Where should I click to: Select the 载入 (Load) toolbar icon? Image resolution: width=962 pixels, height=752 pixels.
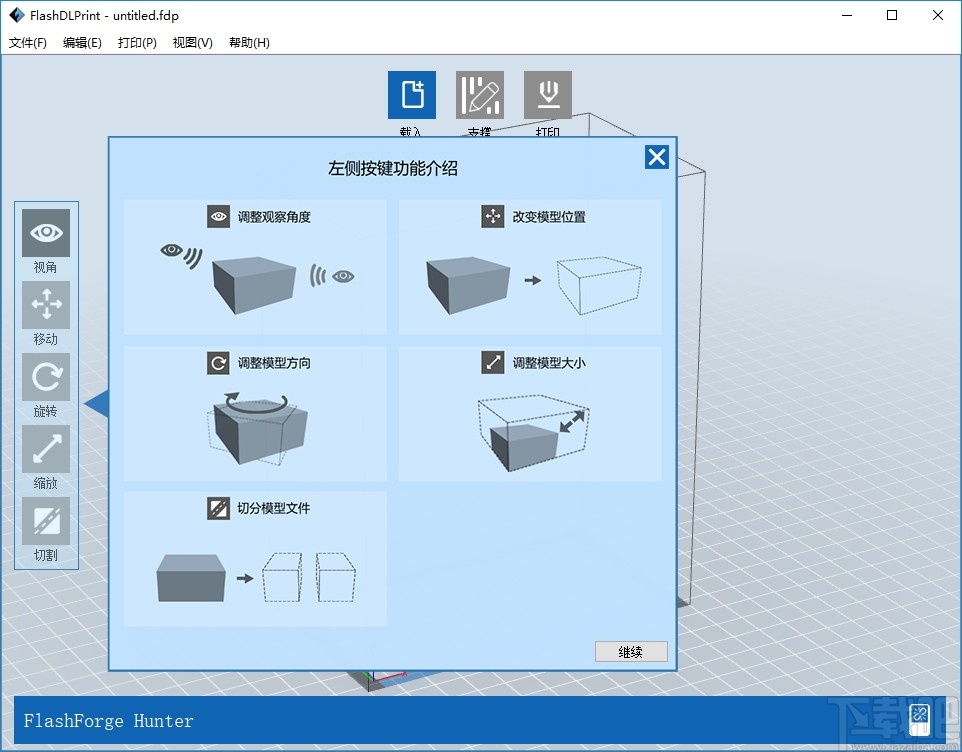[x=411, y=94]
